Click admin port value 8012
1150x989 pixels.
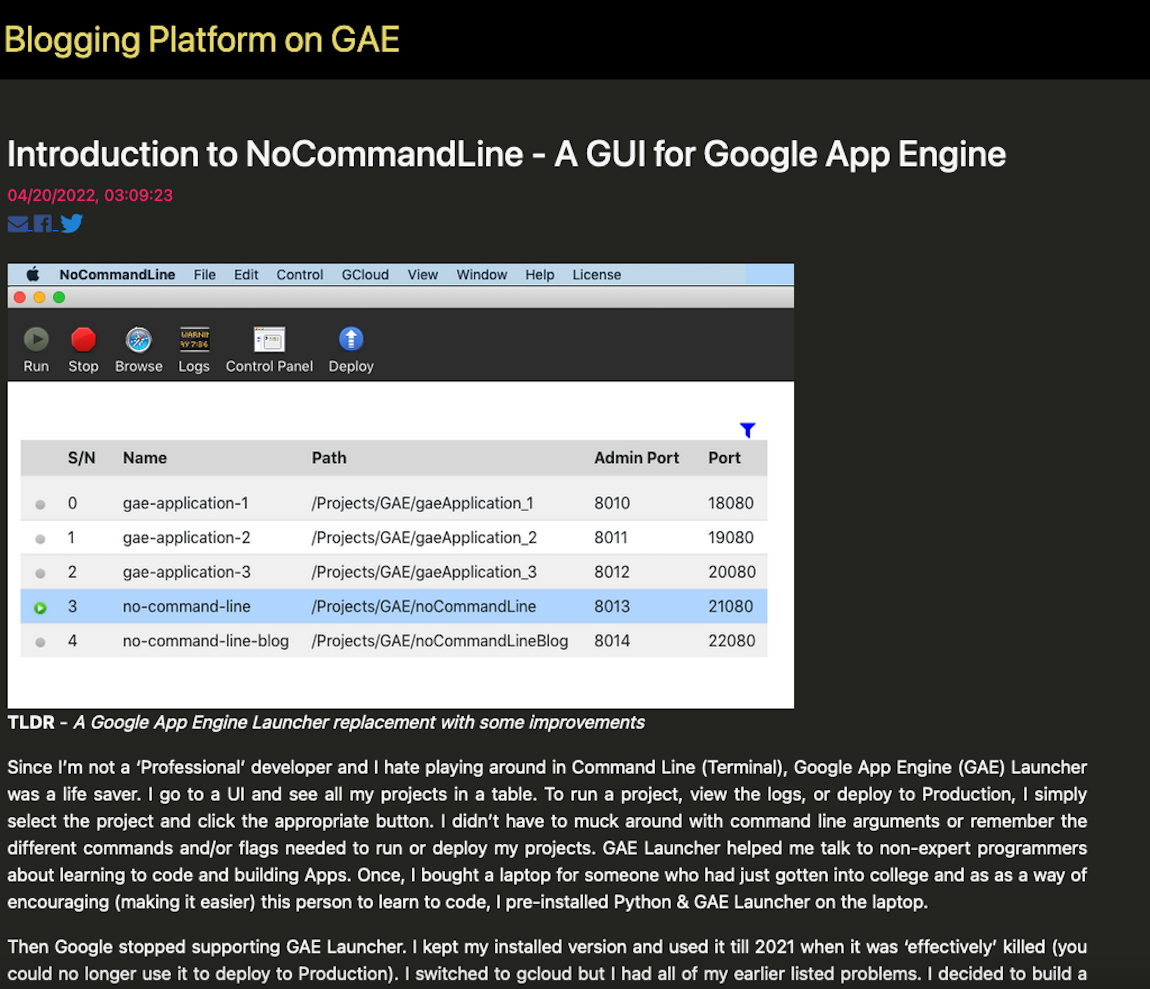tap(612, 572)
